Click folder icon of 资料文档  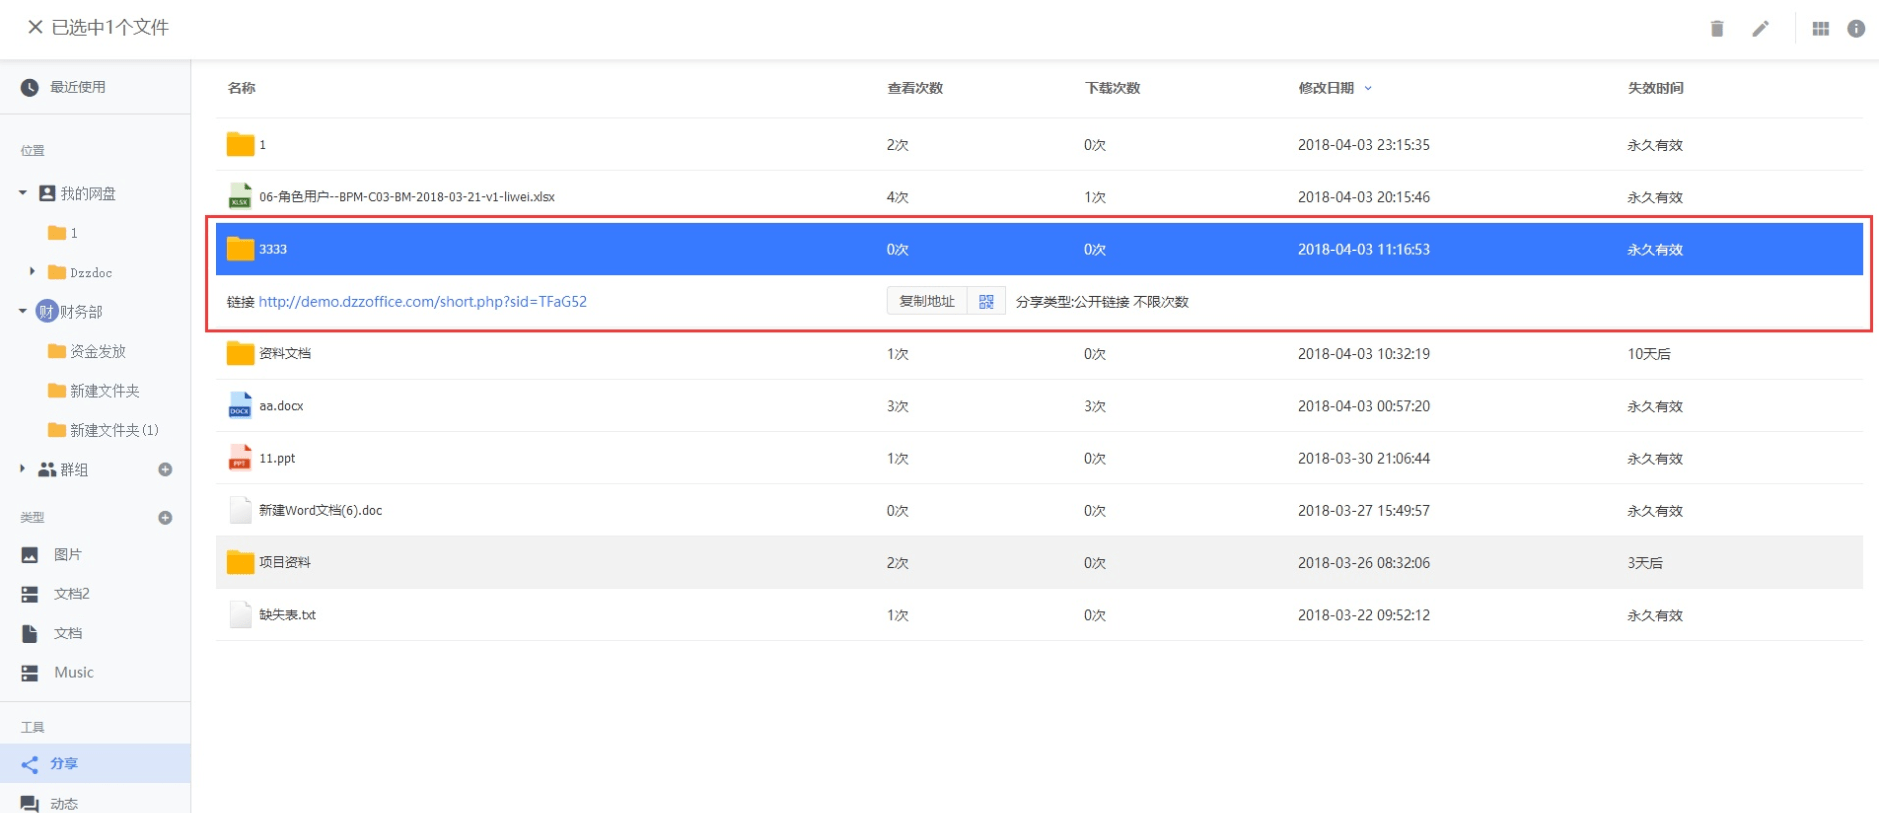pyautogui.click(x=240, y=353)
